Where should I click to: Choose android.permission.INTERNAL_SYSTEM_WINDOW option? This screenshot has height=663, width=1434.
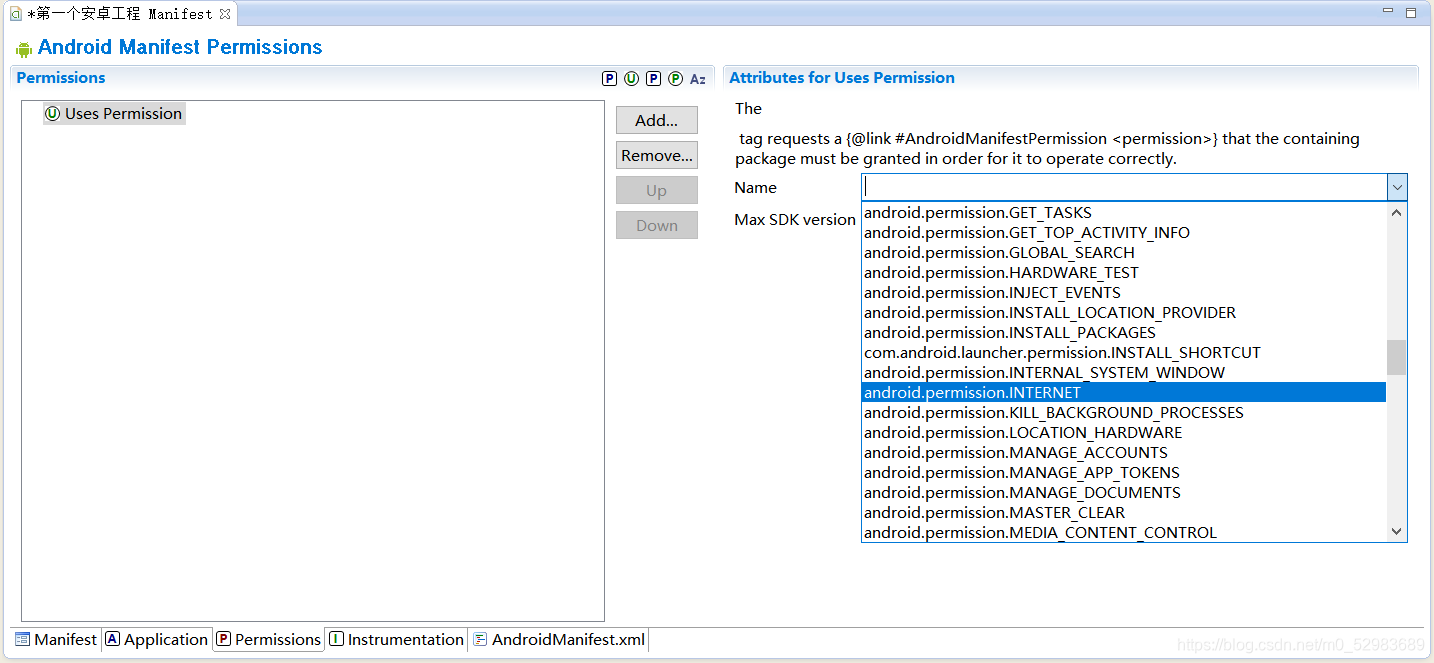(1124, 373)
